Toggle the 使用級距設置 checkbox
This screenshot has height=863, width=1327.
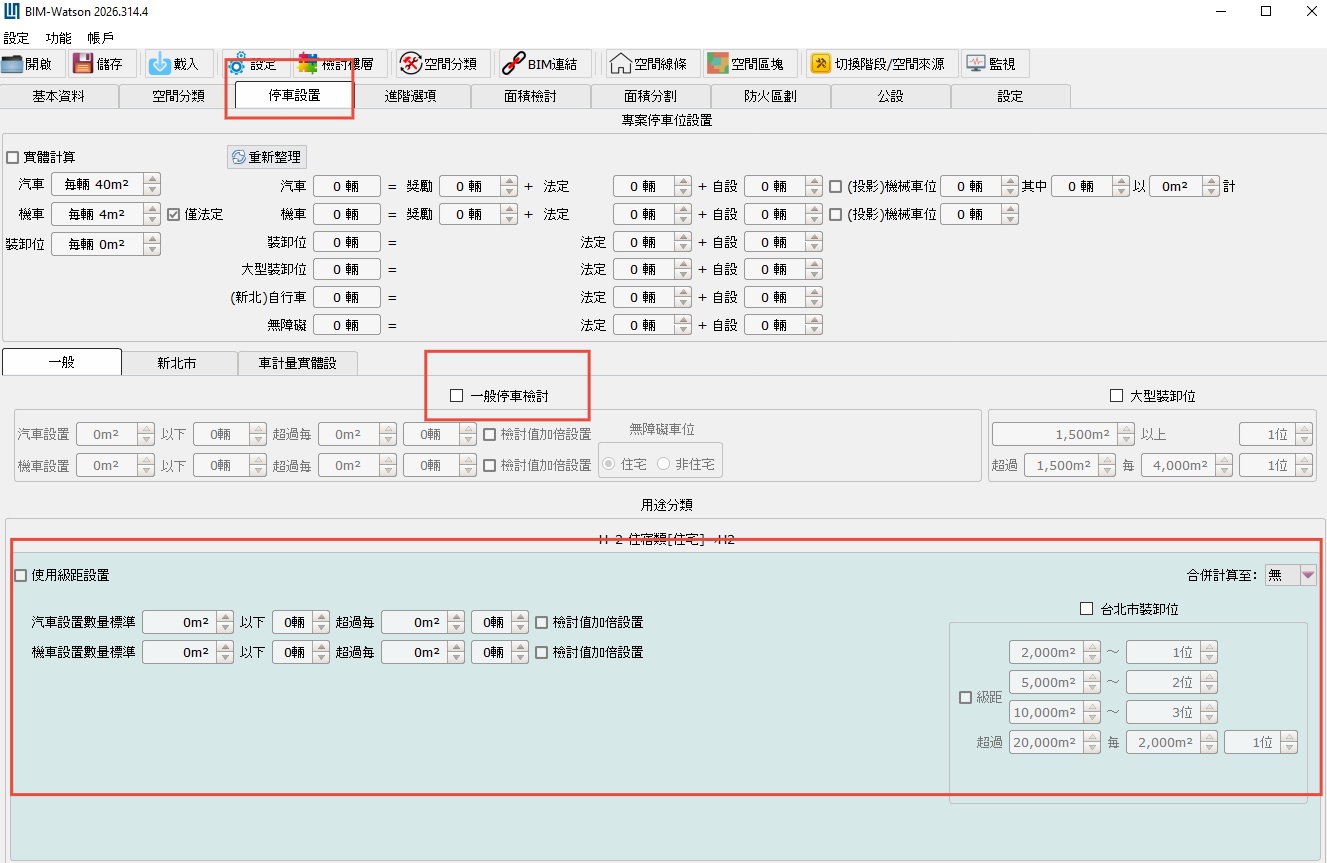coord(21,575)
